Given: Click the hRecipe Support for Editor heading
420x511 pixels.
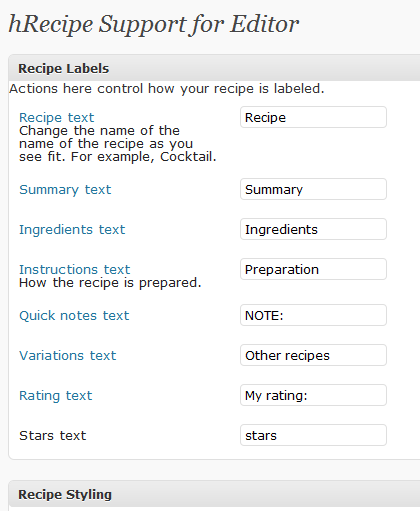Looking at the screenshot, I should pyautogui.click(x=154, y=24).
